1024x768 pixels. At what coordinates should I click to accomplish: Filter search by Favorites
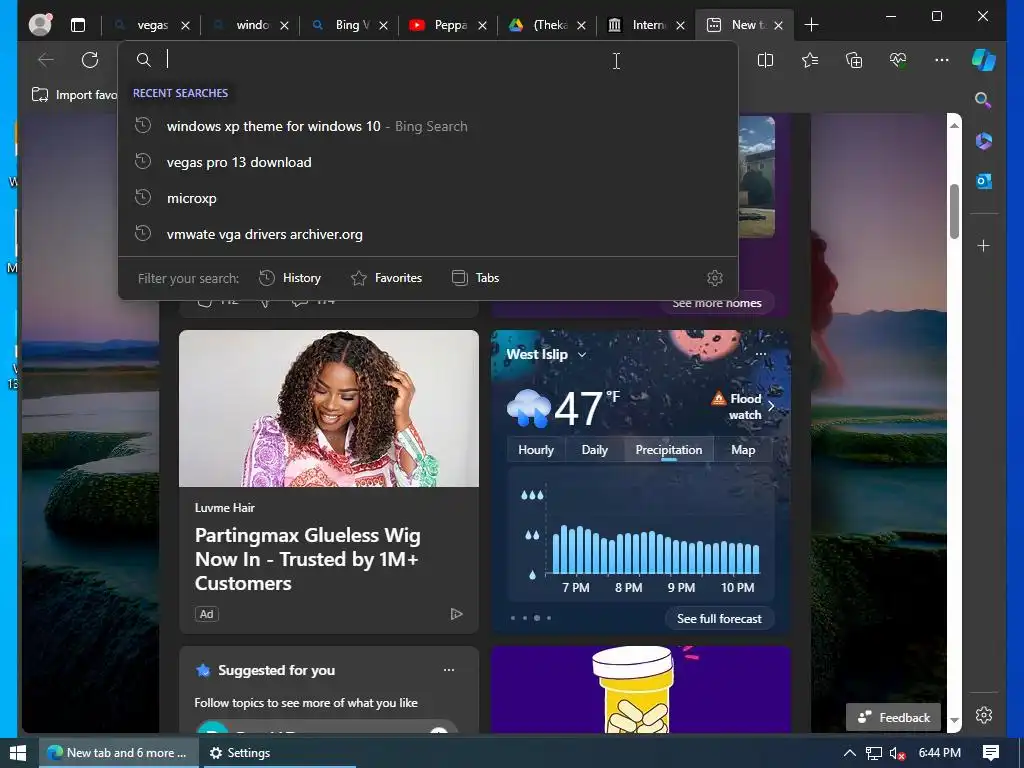coord(387,278)
